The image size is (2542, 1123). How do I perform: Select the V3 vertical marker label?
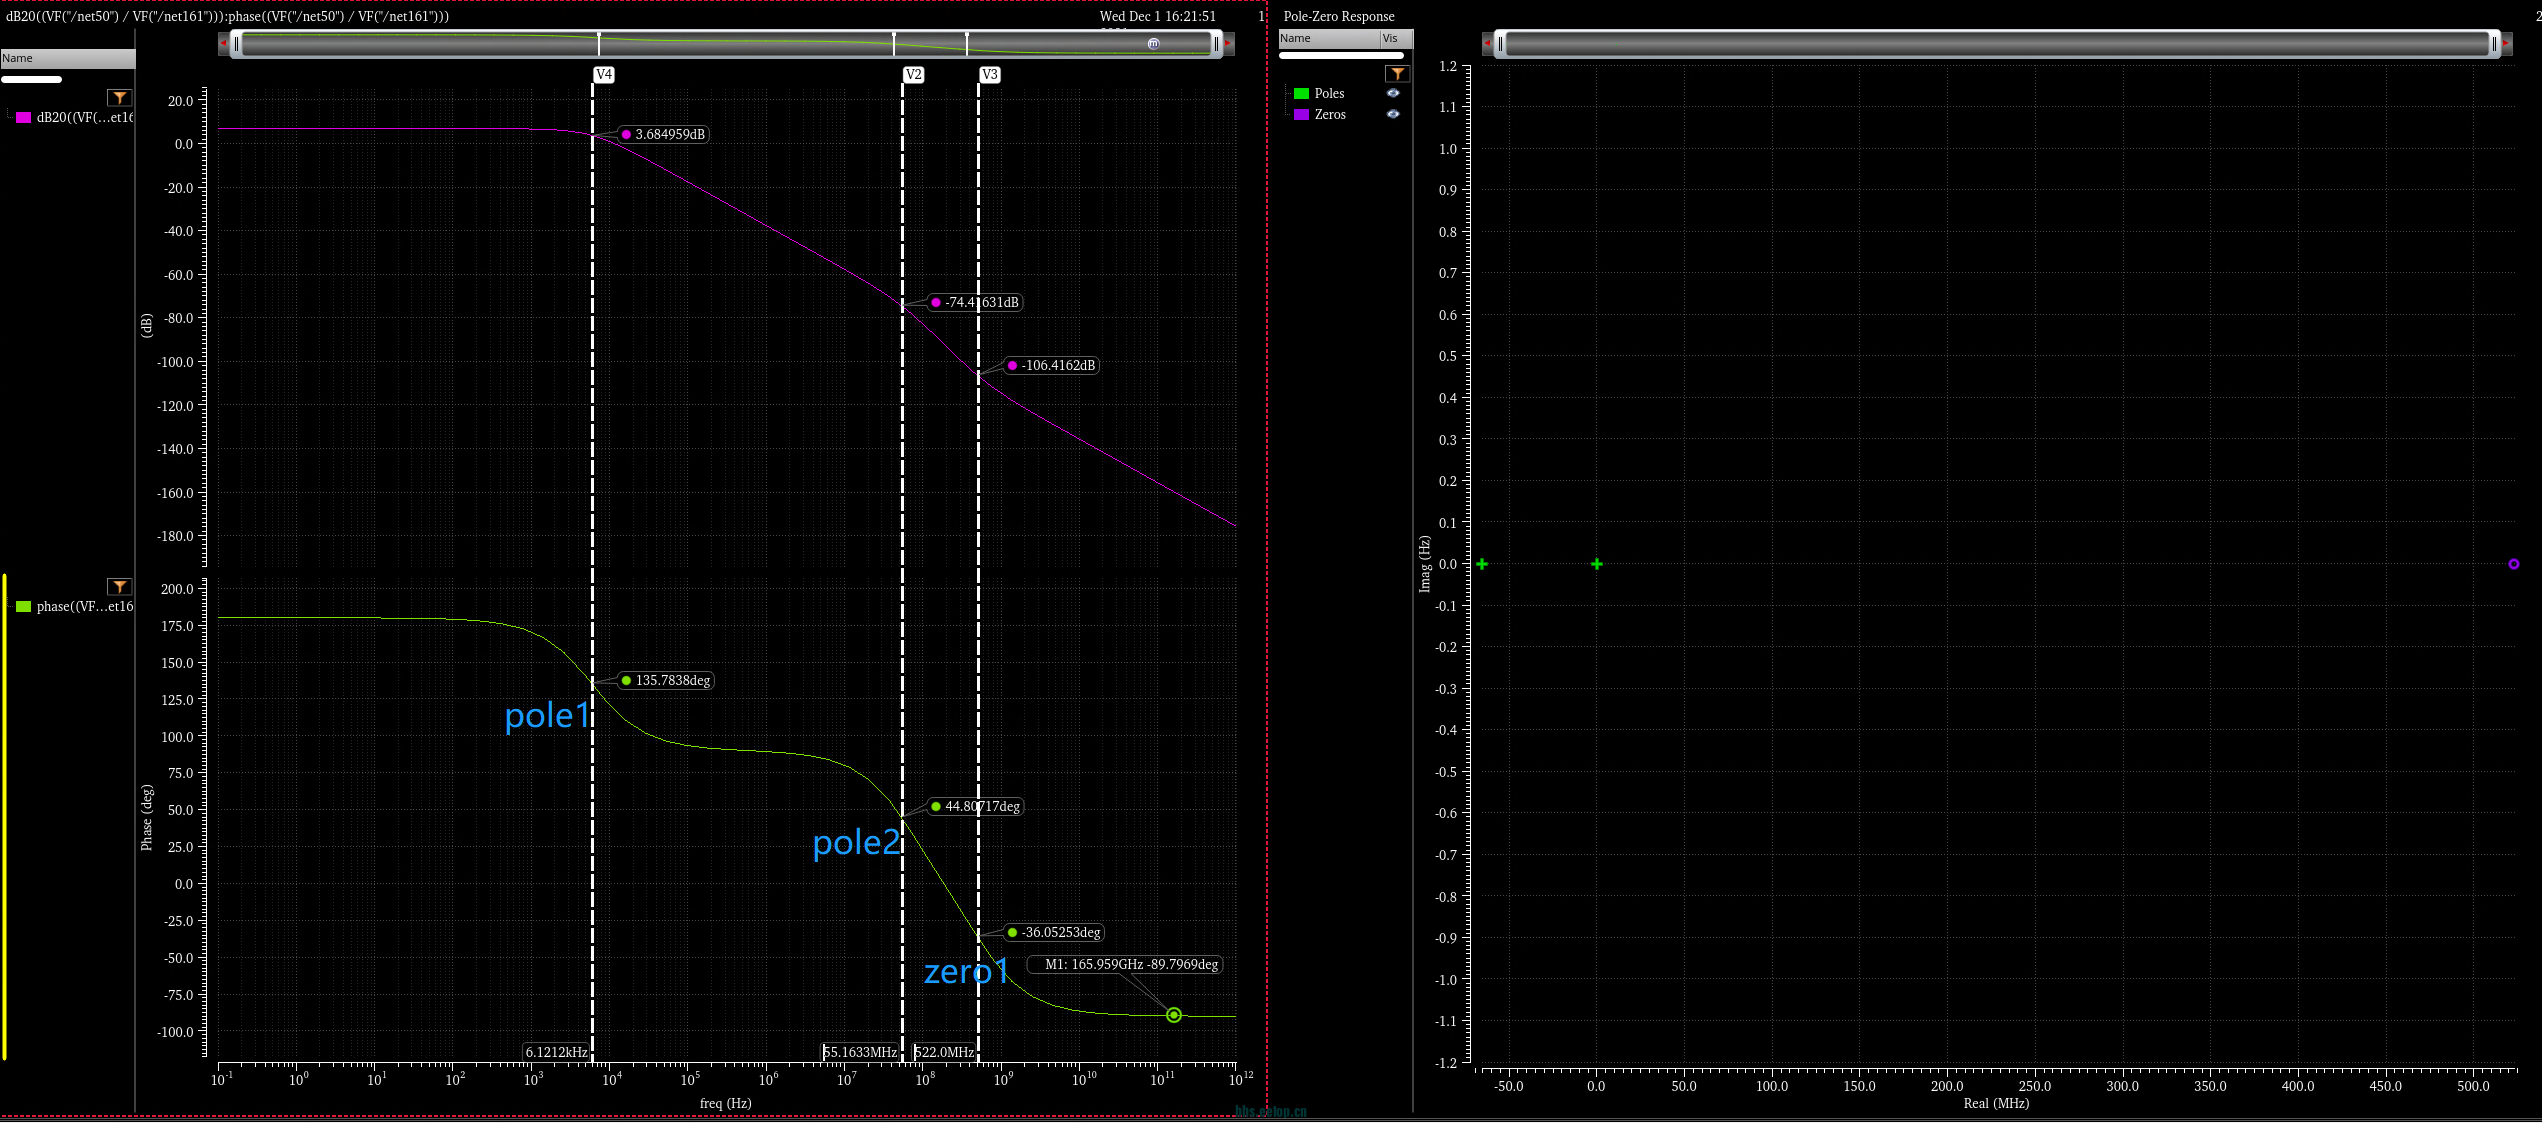tap(989, 75)
